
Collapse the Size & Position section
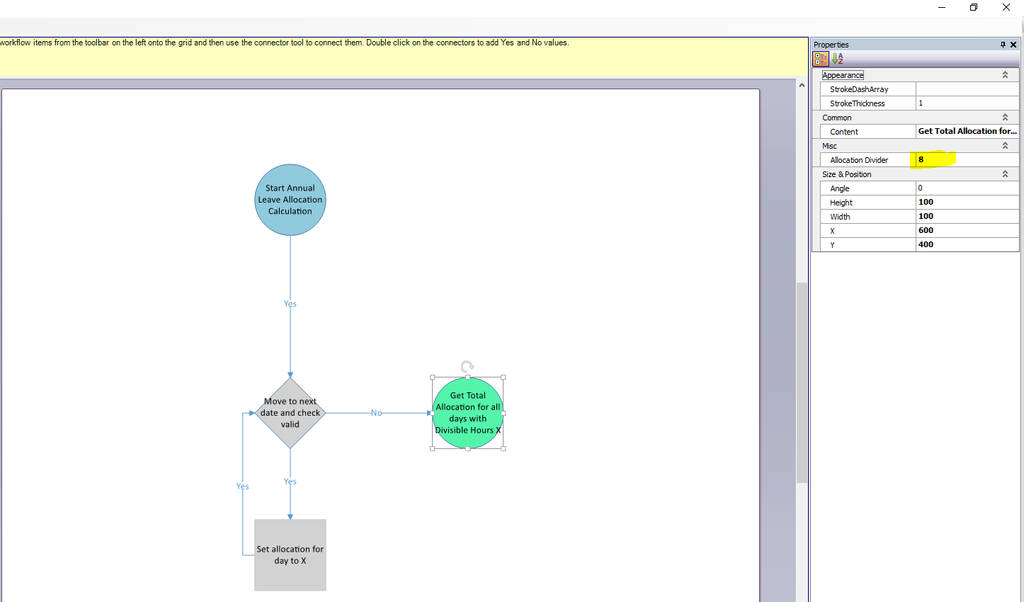pyautogui.click(x=1005, y=174)
